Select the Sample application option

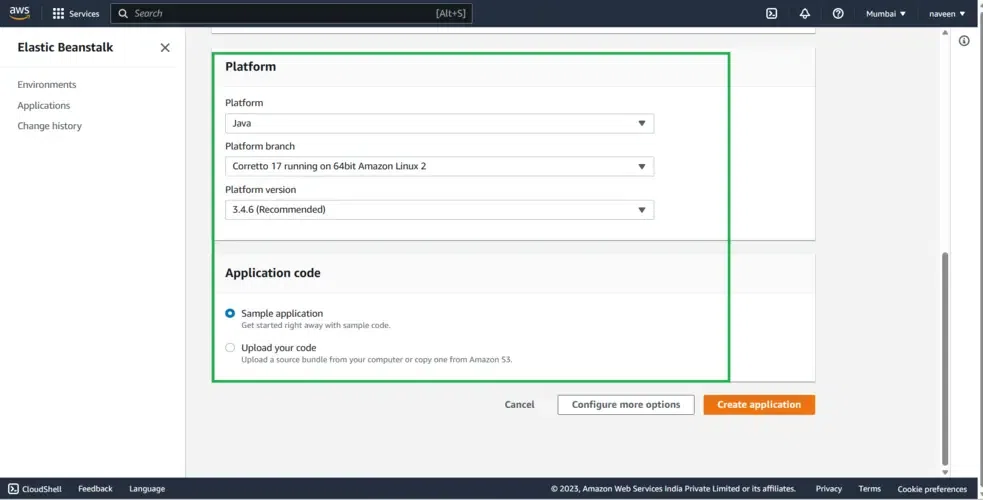point(230,313)
